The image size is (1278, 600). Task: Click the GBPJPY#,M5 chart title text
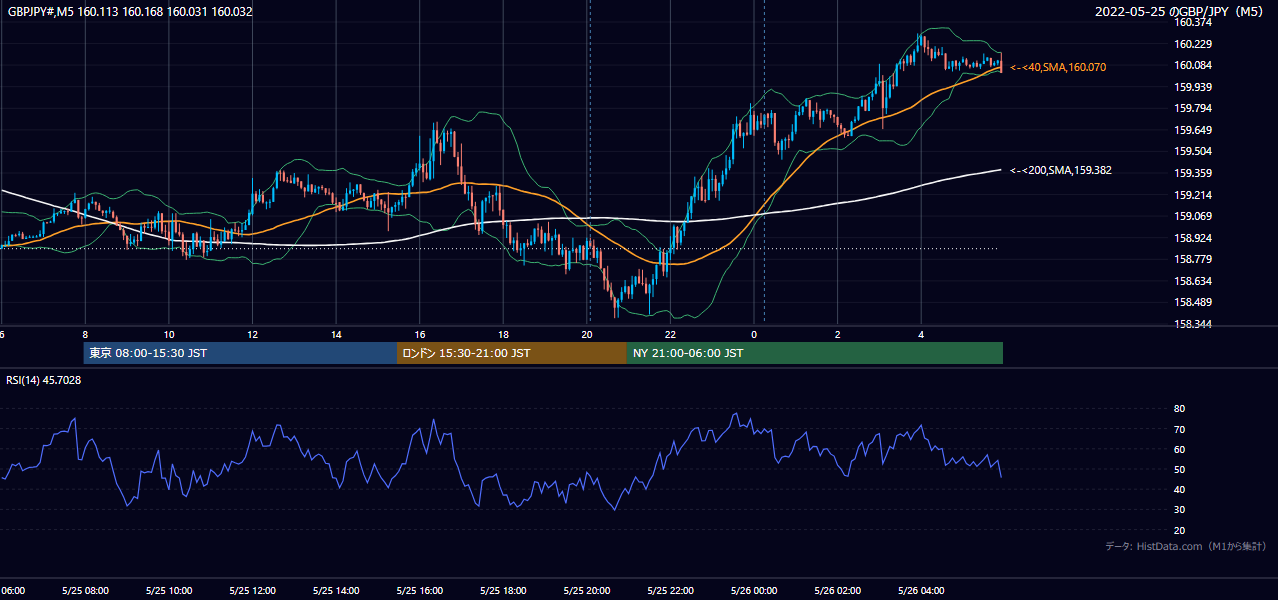click(x=129, y=12)
